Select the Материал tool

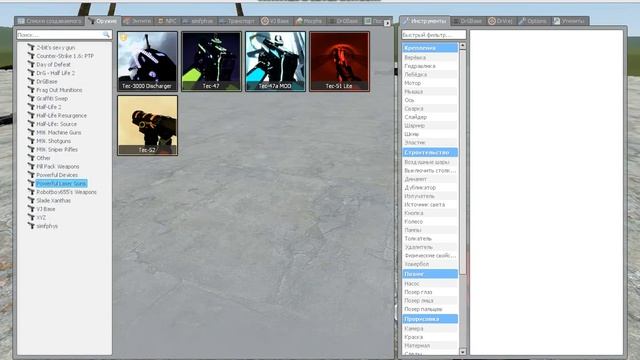coord(430,346)
